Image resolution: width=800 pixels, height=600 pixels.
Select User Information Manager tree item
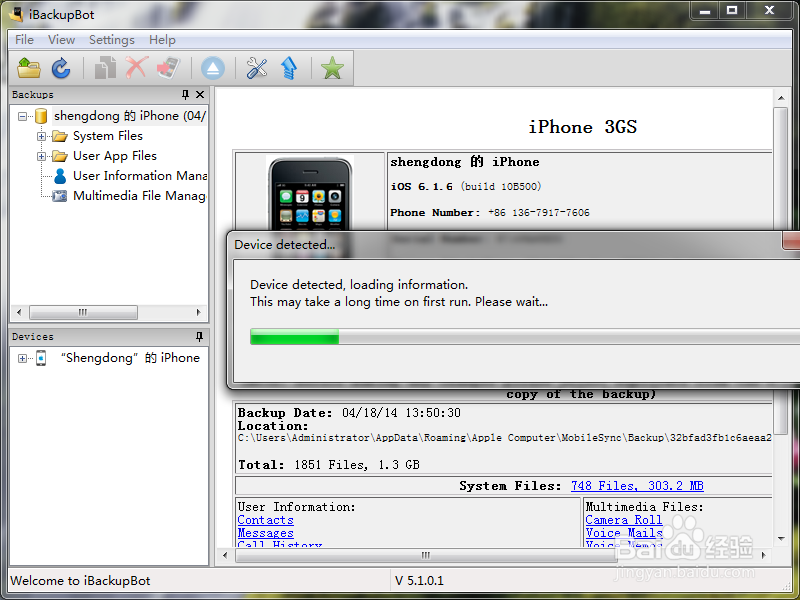point(140,176)
